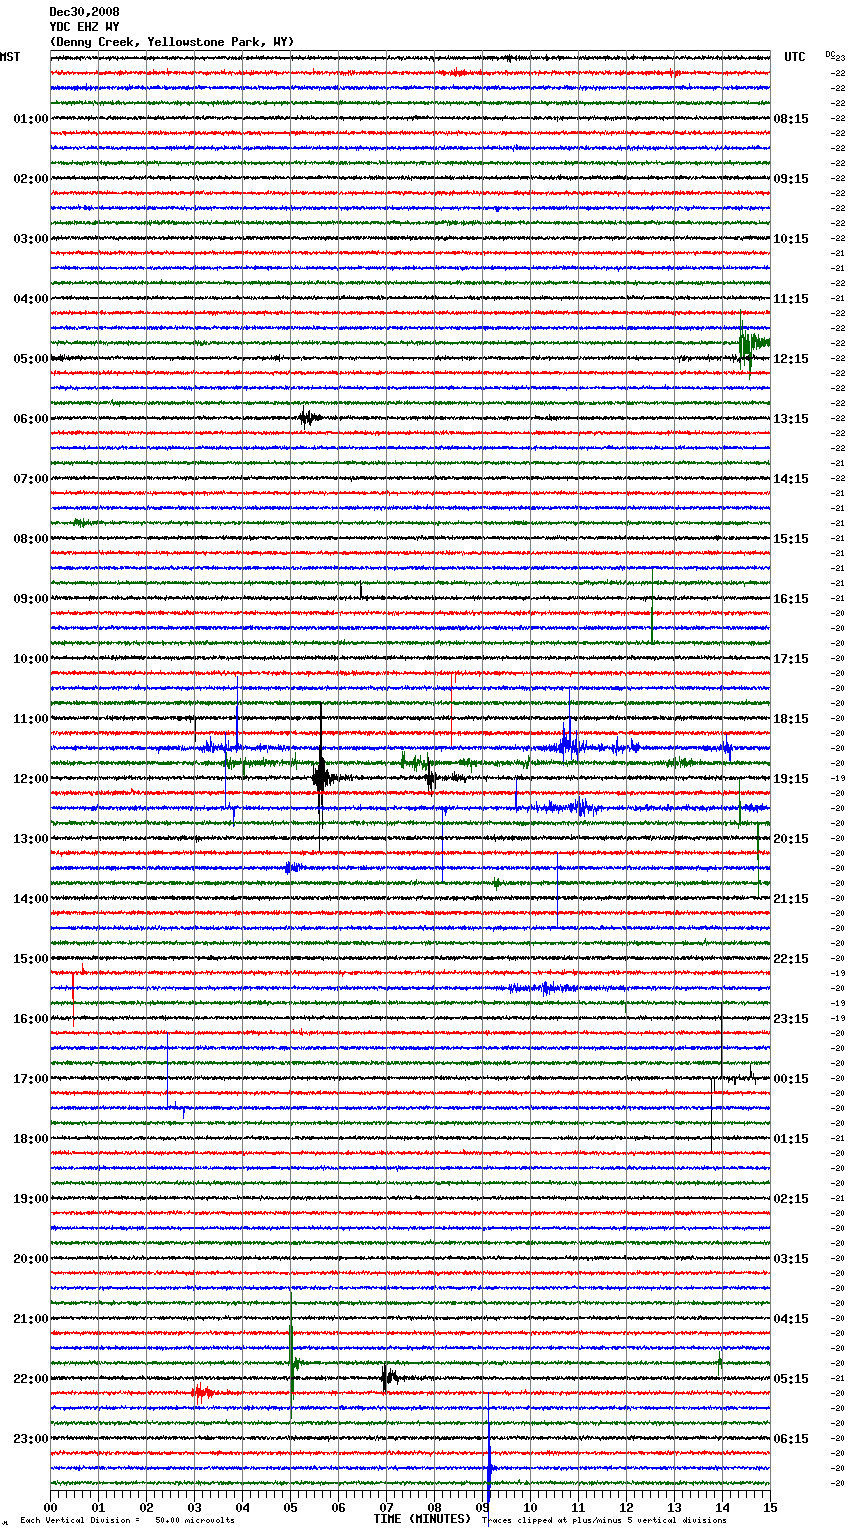Click the 21:00 MST time label
The image size is (850, 1534).
(30, 1319)
